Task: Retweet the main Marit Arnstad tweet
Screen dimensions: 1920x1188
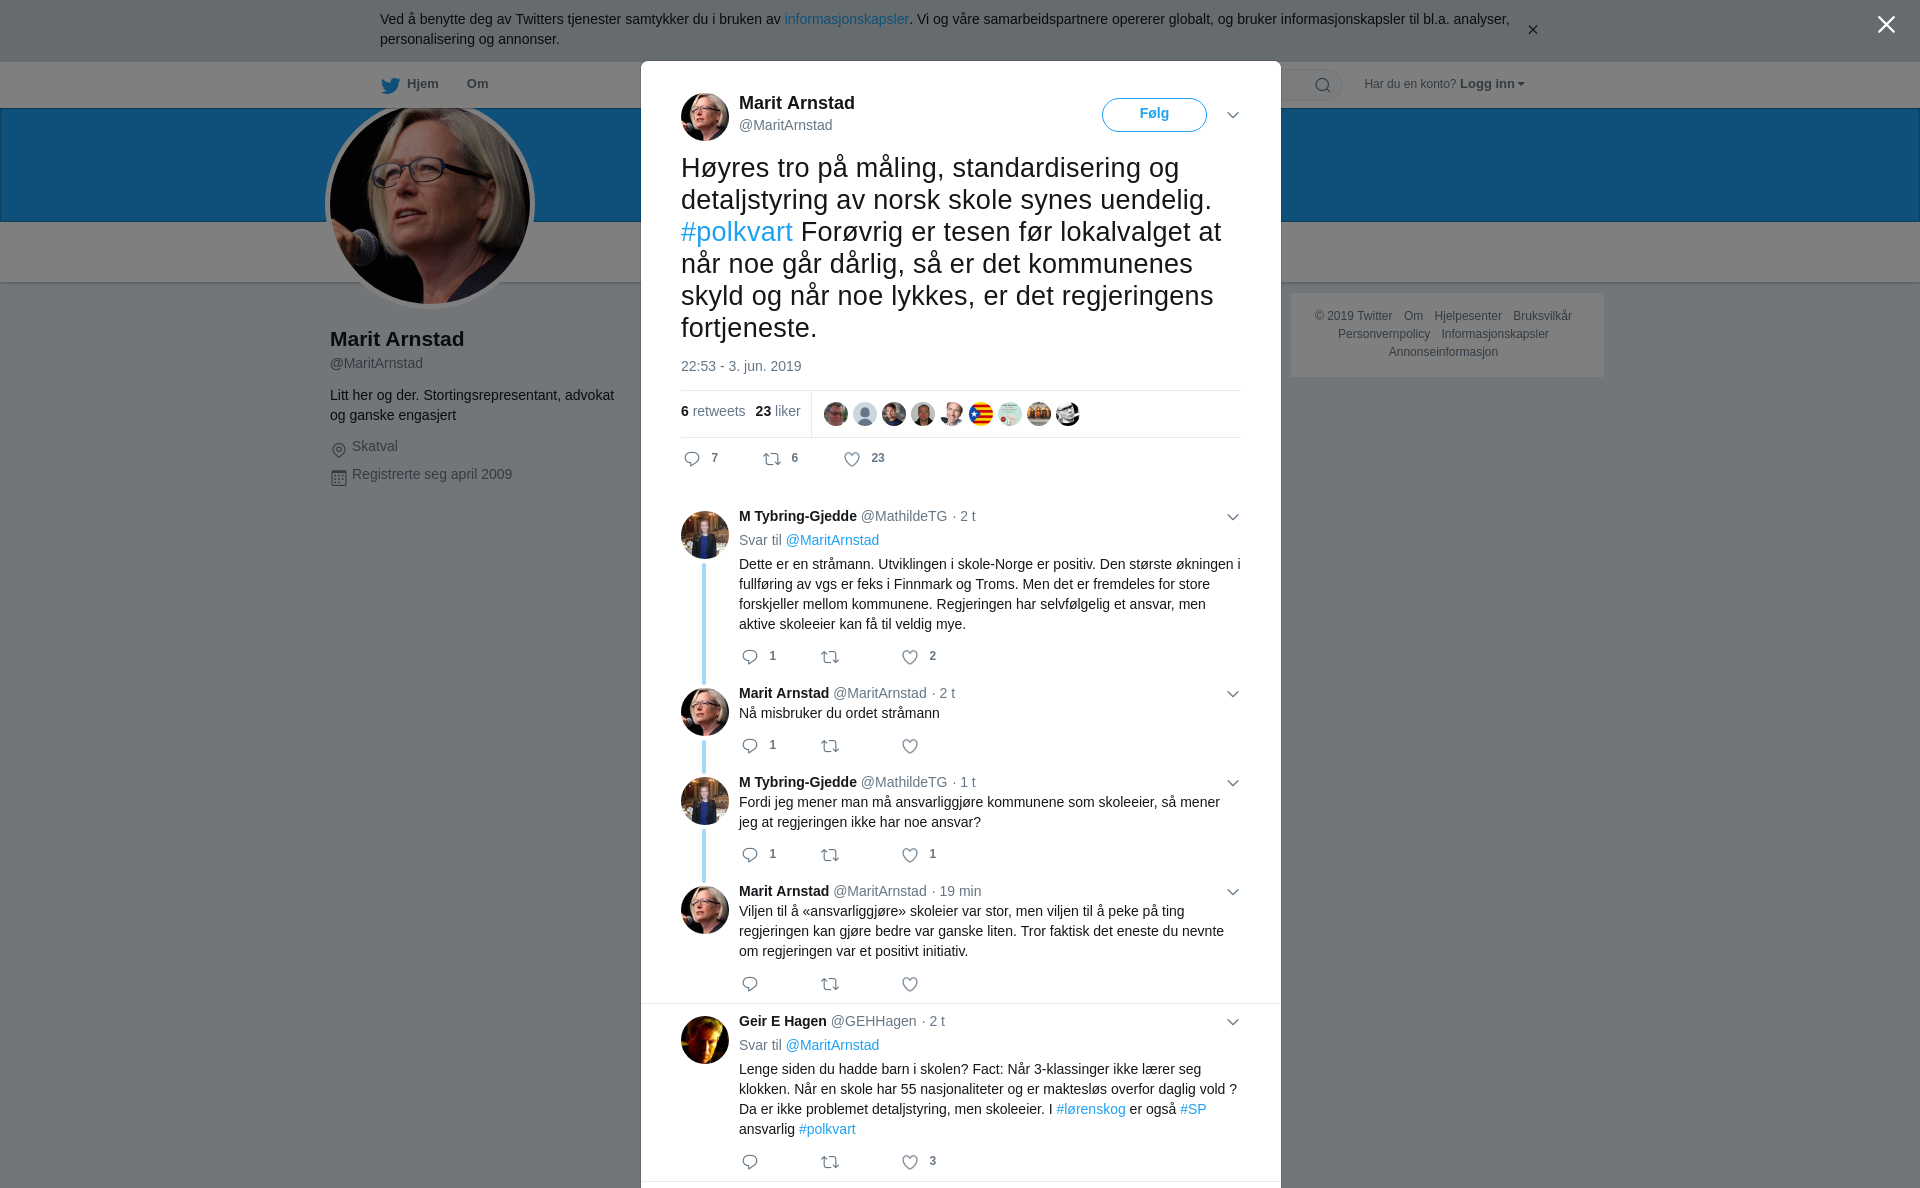Action: [x=772, y=459]
